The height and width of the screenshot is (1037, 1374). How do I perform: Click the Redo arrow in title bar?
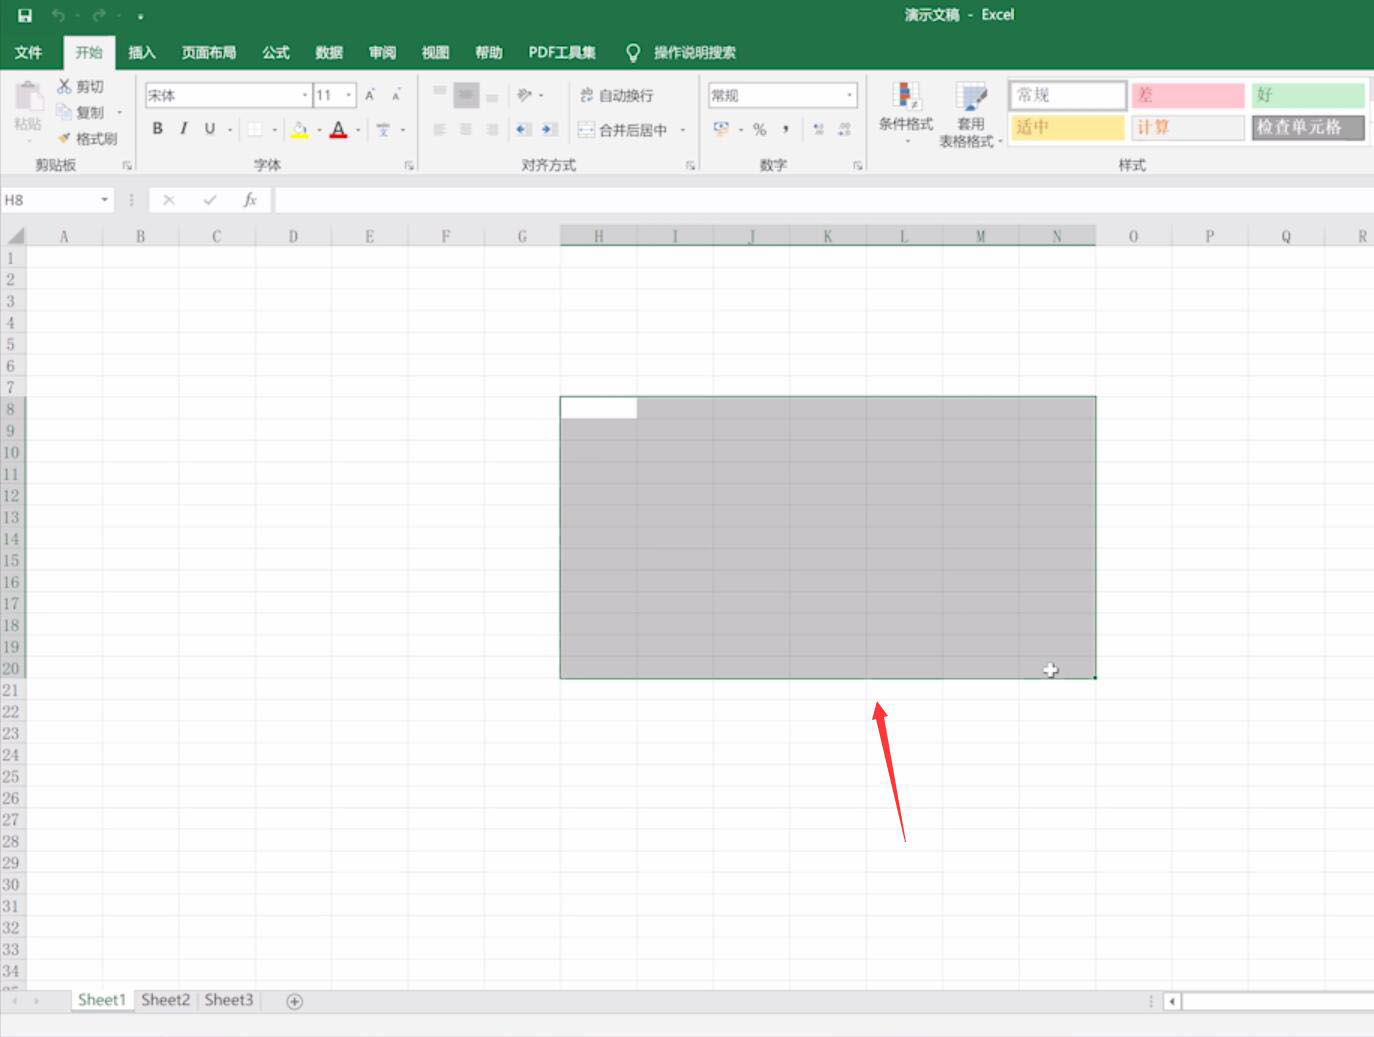[99, 15]
